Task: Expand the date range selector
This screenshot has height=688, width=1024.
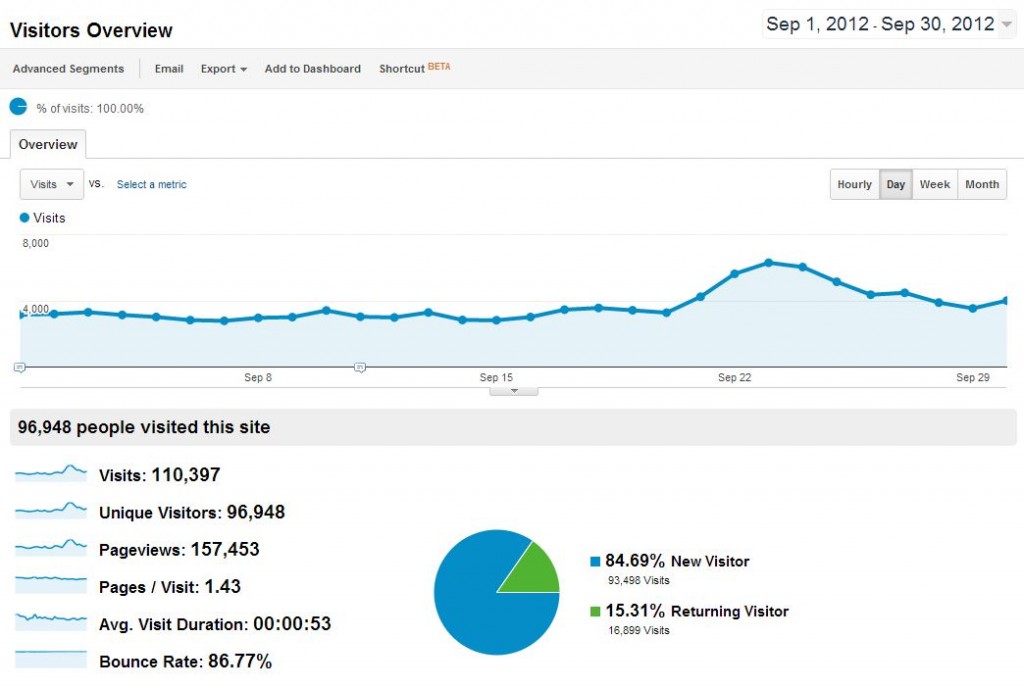Action: [888, 23]
